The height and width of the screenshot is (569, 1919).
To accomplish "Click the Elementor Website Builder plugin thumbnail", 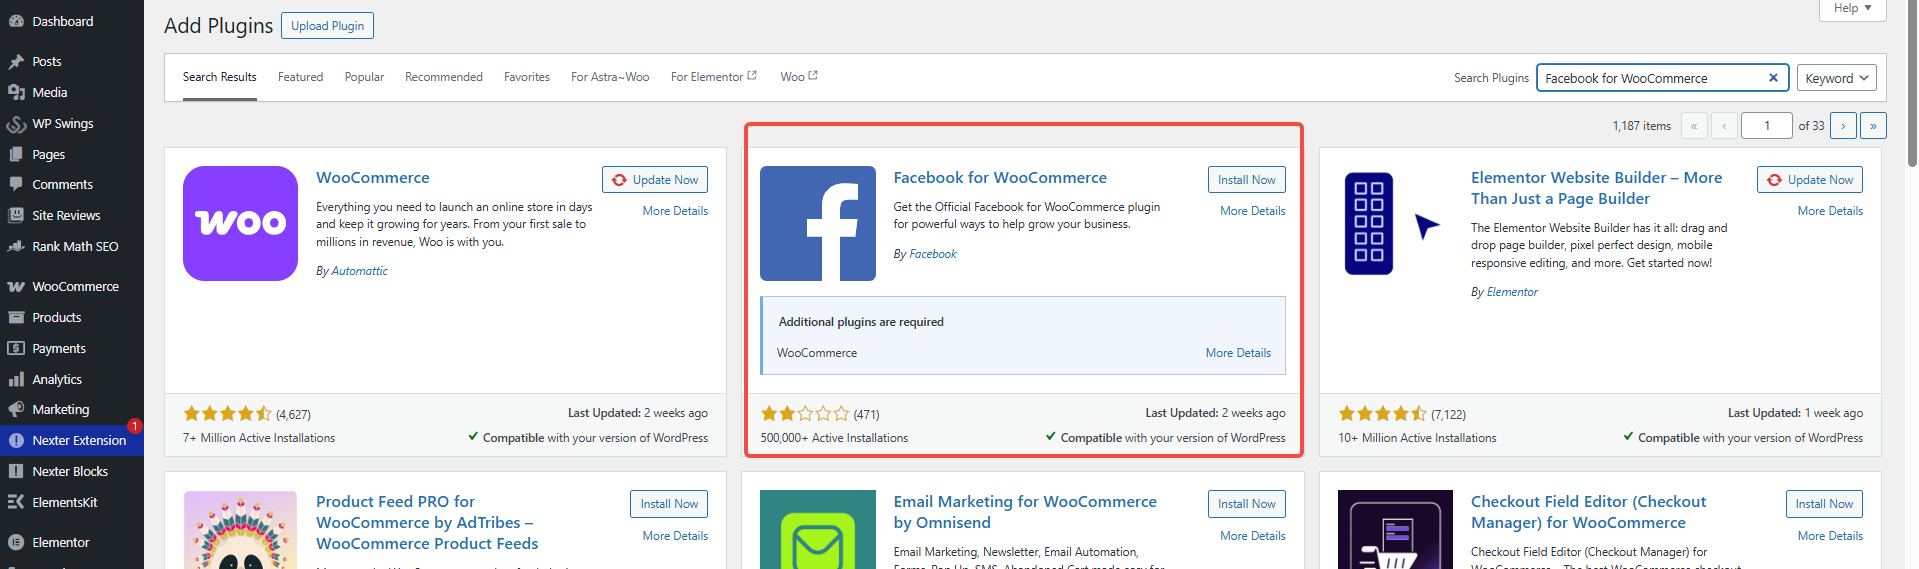I will click(1395, 223).
